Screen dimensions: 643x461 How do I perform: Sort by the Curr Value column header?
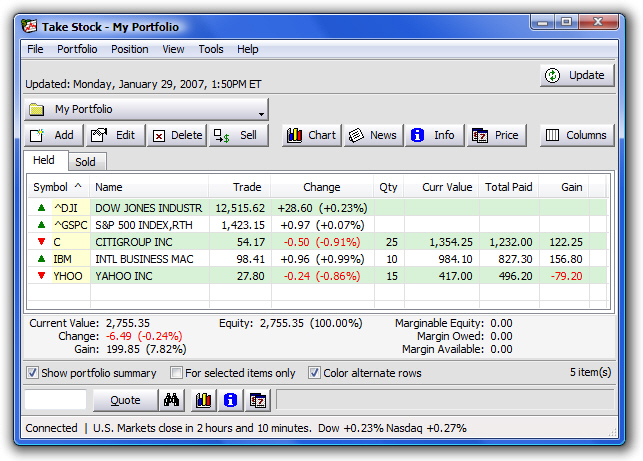coord(441,187)
